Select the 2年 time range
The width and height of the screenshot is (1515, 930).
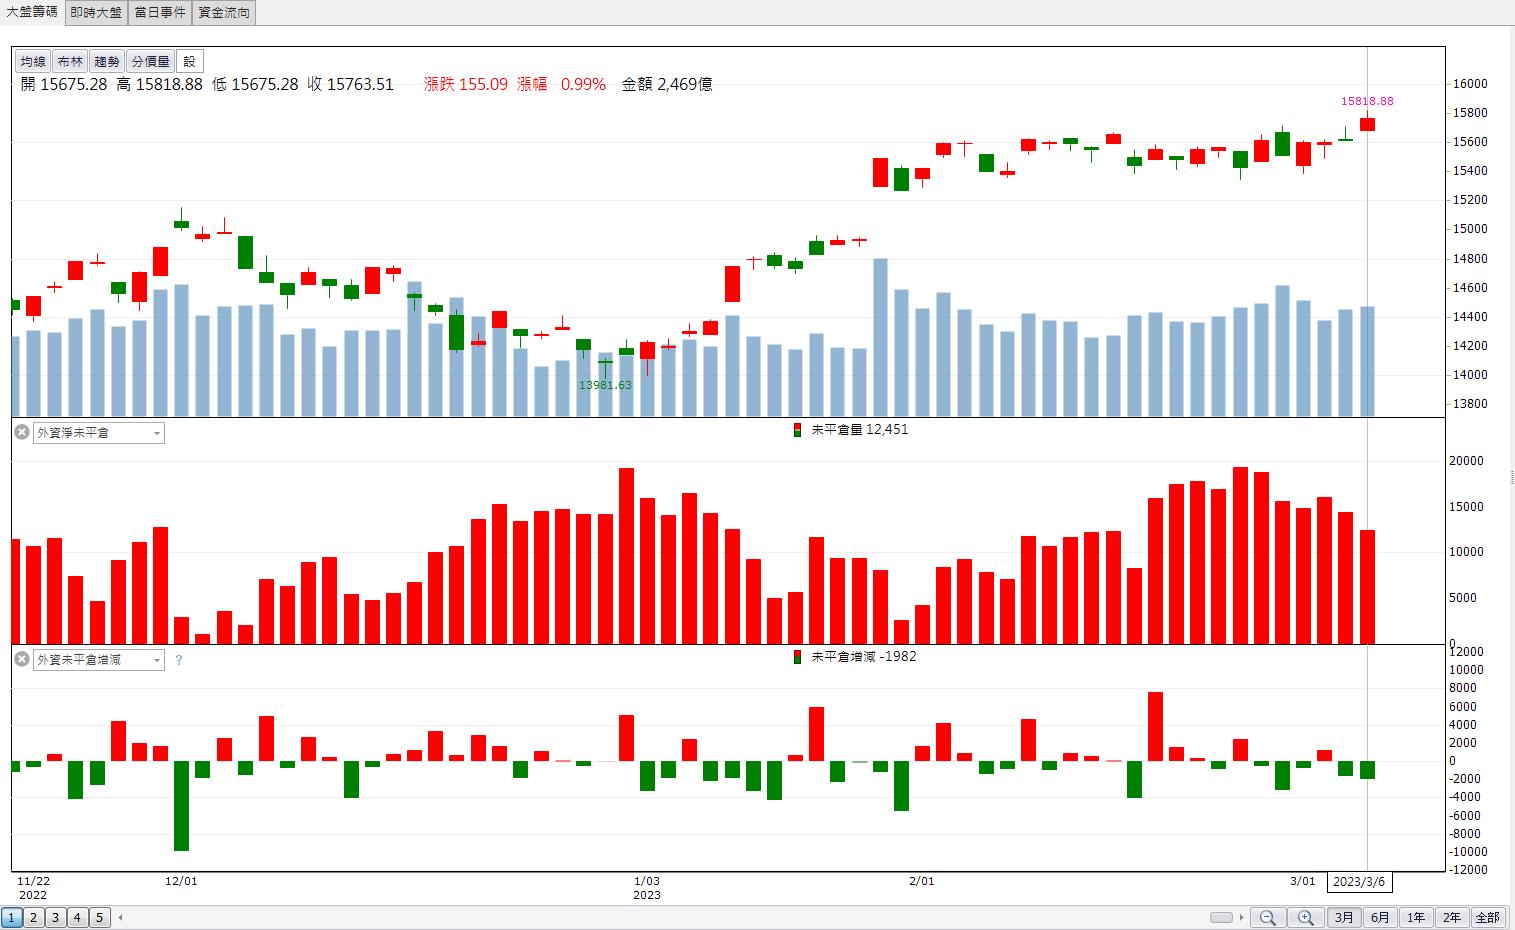[x=1452, y=917]
